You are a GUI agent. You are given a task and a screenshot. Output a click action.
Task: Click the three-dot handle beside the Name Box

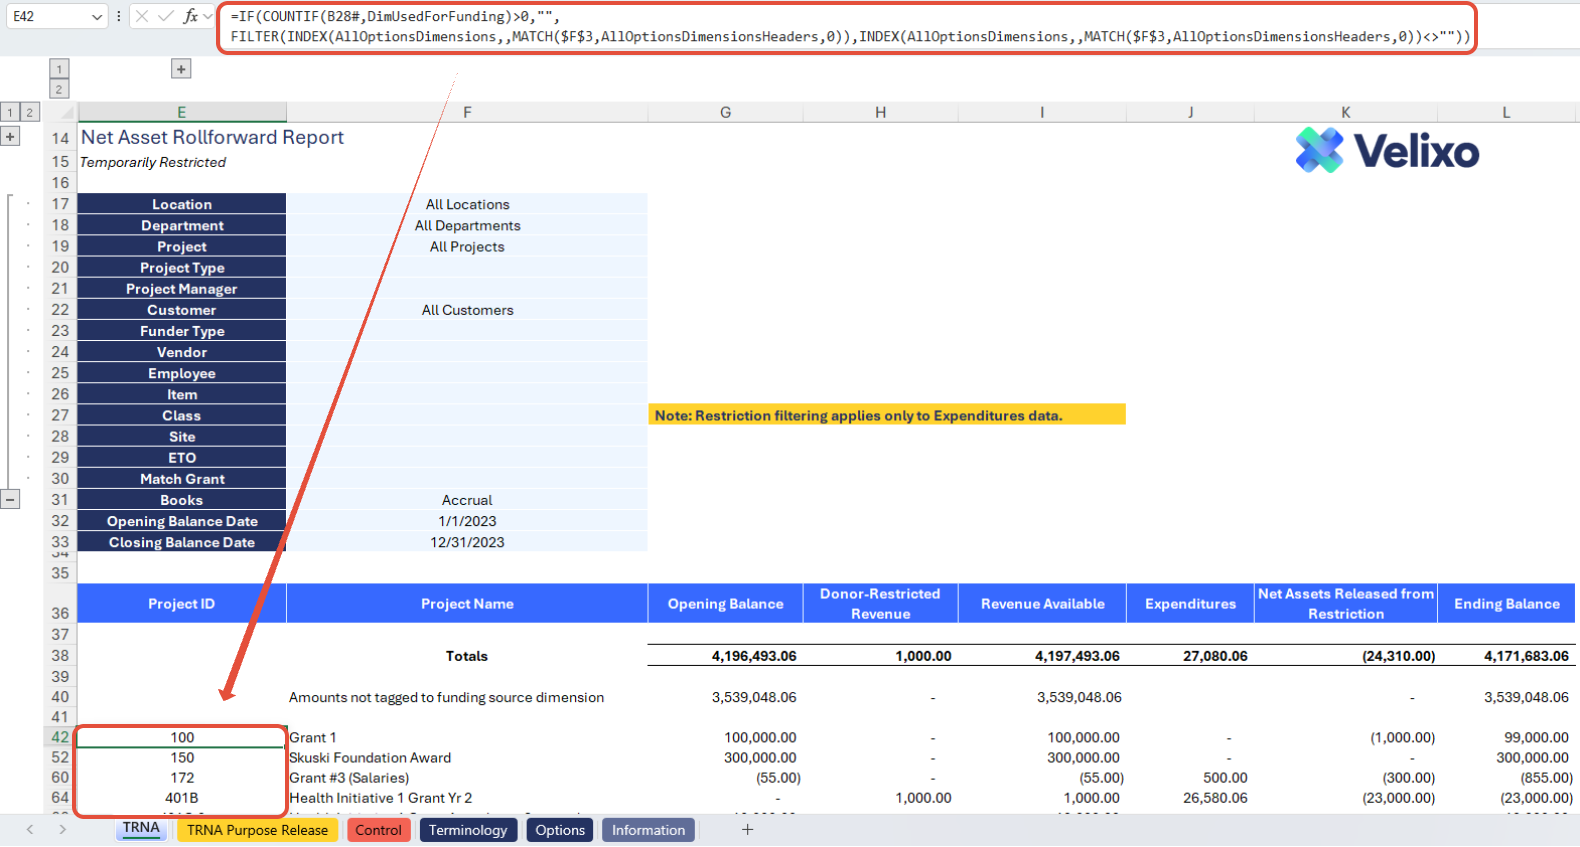coord(119,16)
